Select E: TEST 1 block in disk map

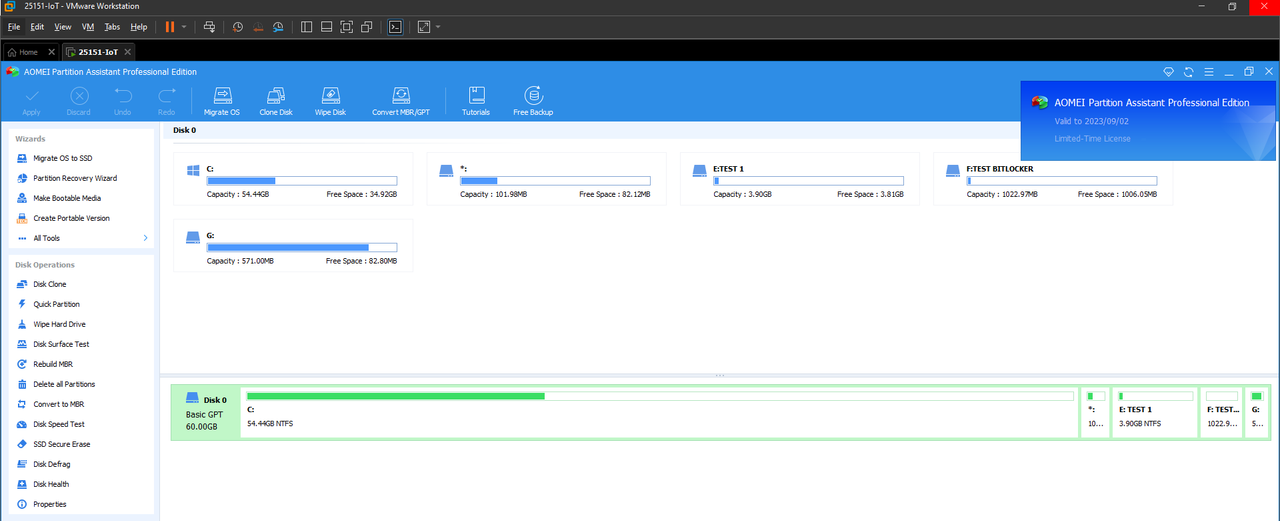[x=1157, y=412]
